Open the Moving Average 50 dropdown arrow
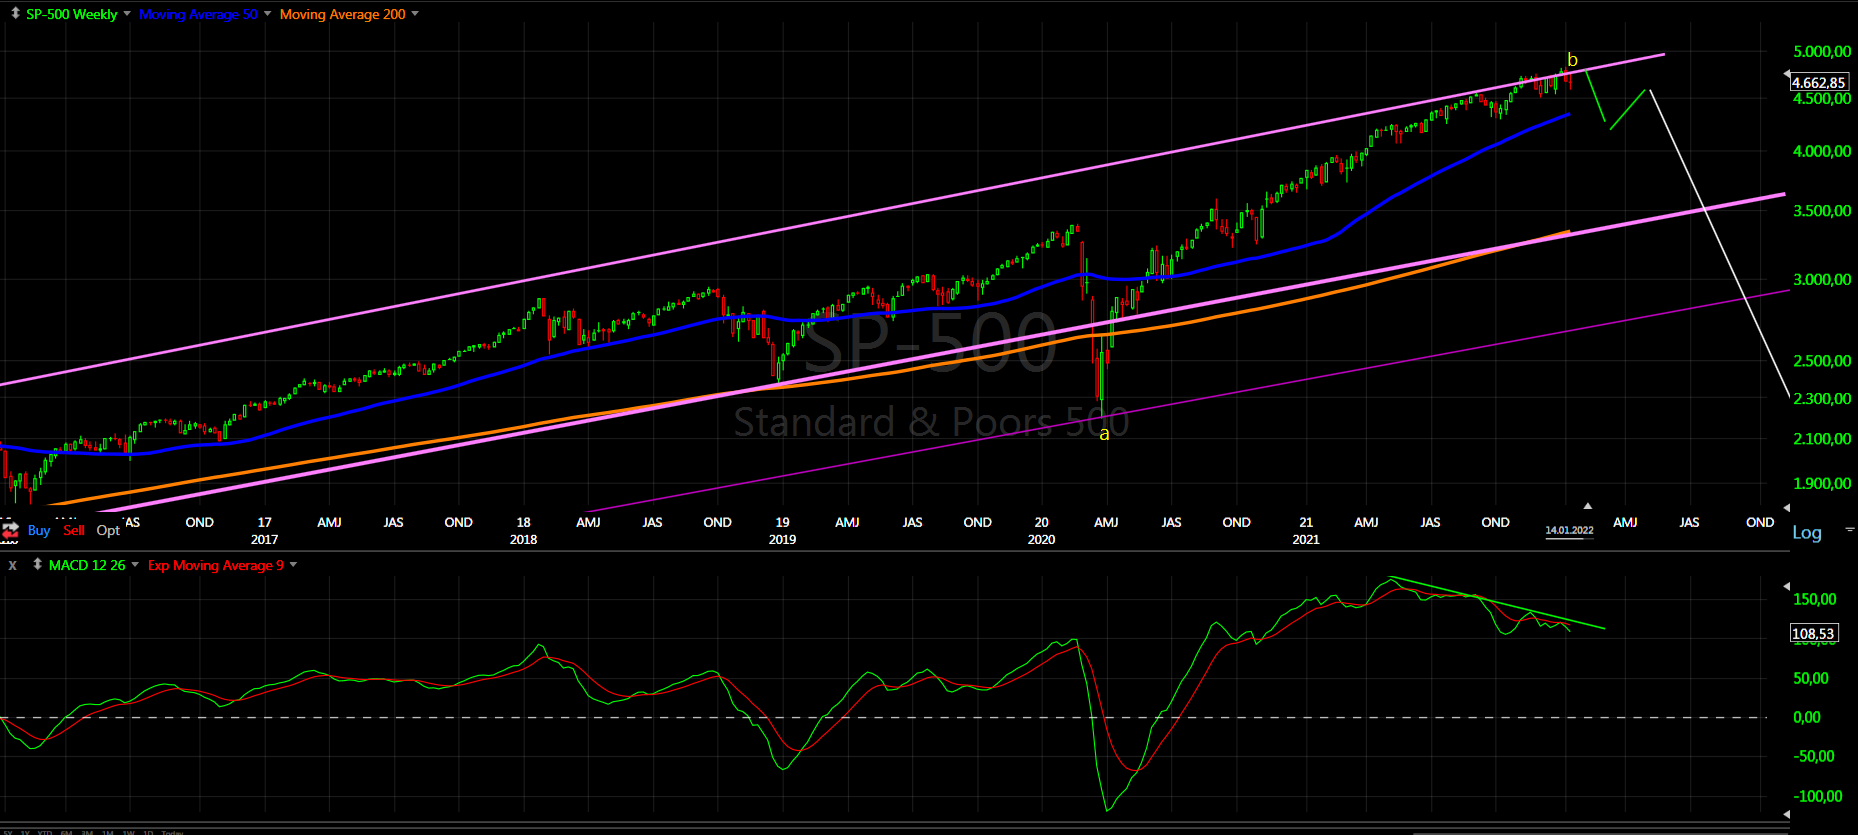1858x835 pixels. coord(268,14)
